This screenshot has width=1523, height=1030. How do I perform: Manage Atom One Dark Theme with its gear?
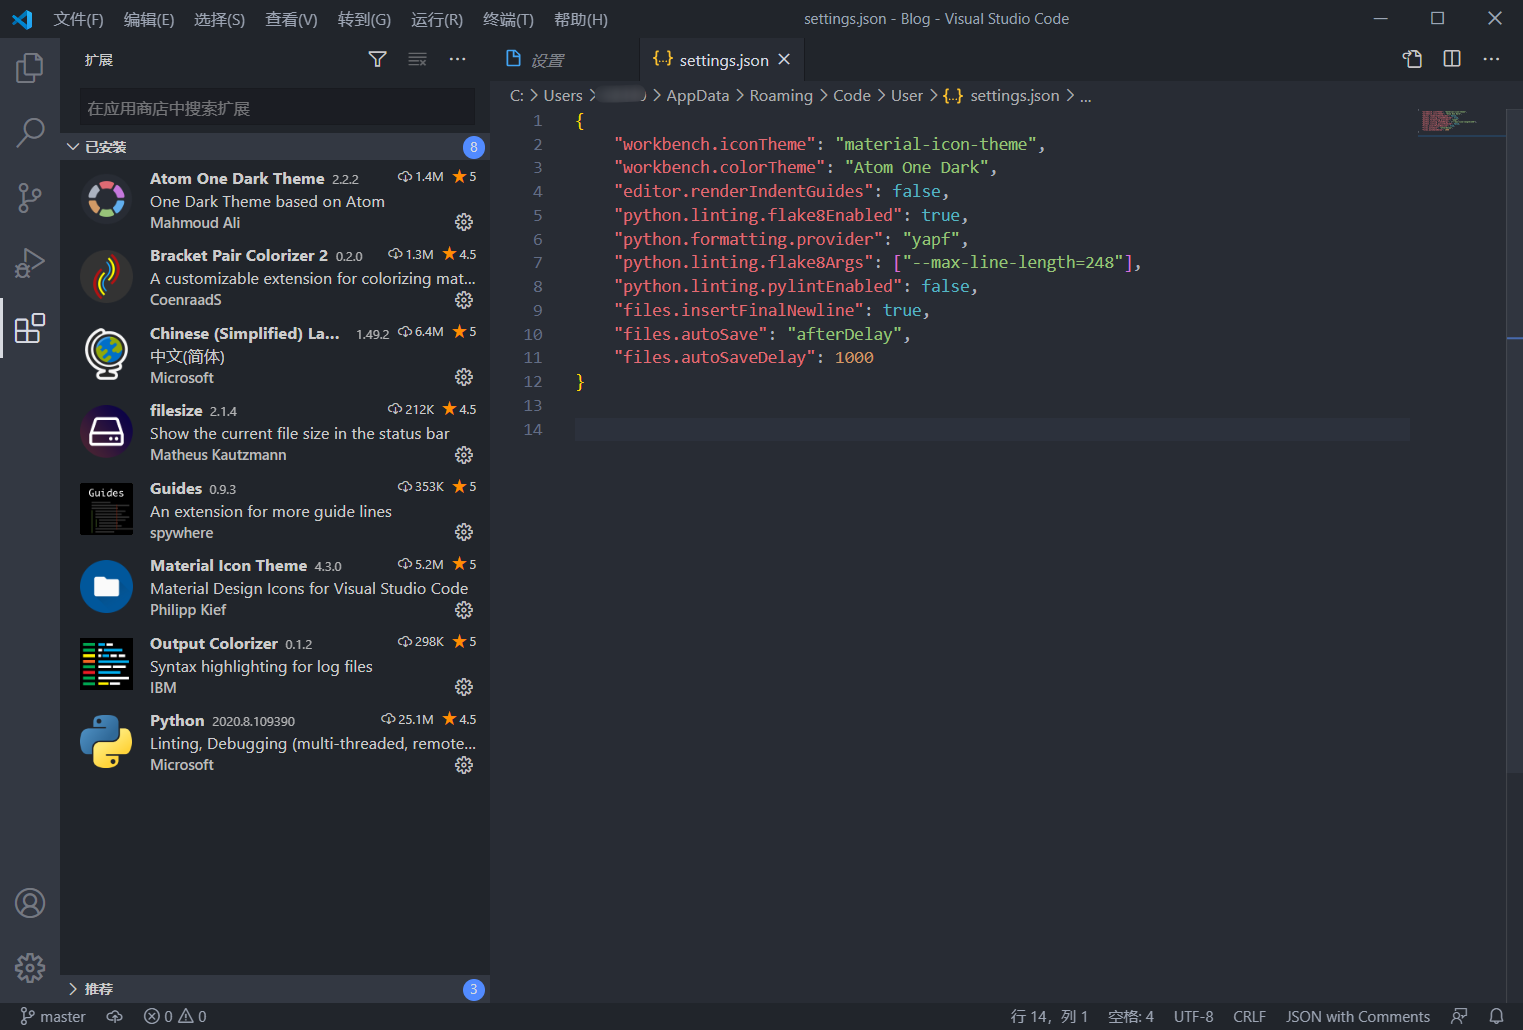[464, 222]
